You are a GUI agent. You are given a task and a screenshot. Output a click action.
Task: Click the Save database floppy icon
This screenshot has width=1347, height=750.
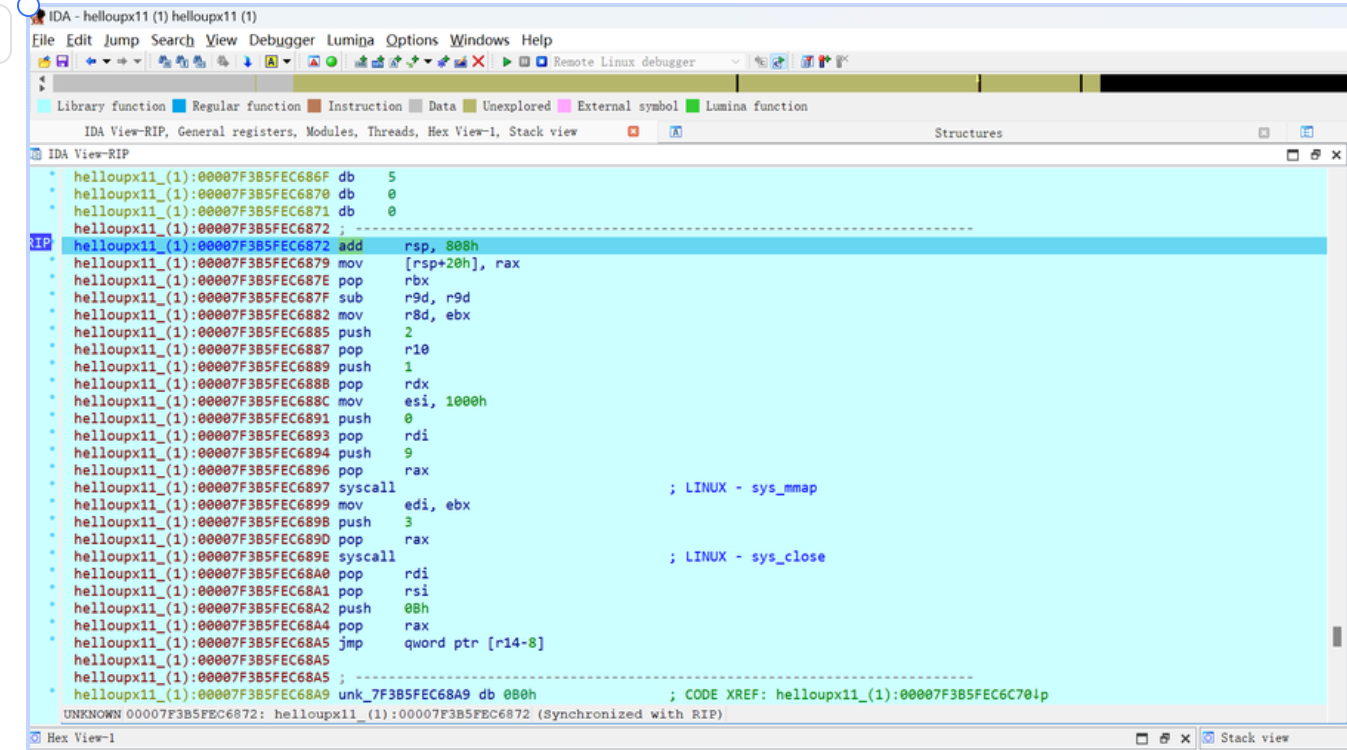[x=62, y=62]
